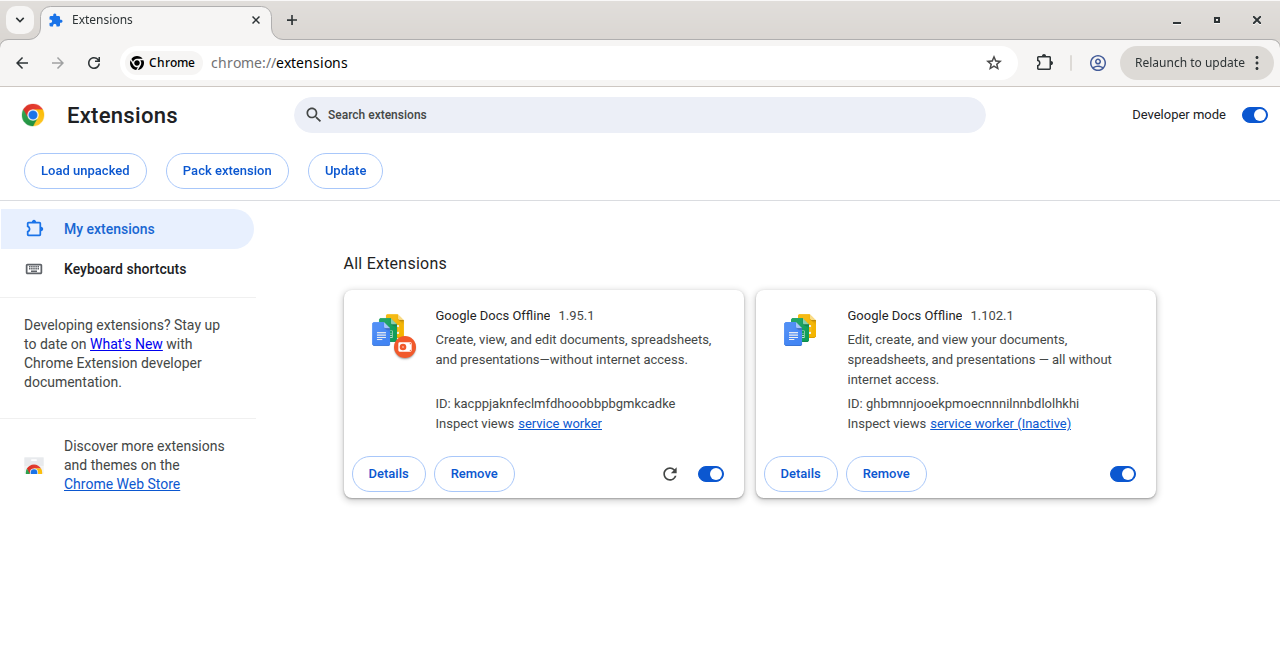Remove Google Docs Offline 1.95.1
1280x670 pixels.
[x=474, y=474]
